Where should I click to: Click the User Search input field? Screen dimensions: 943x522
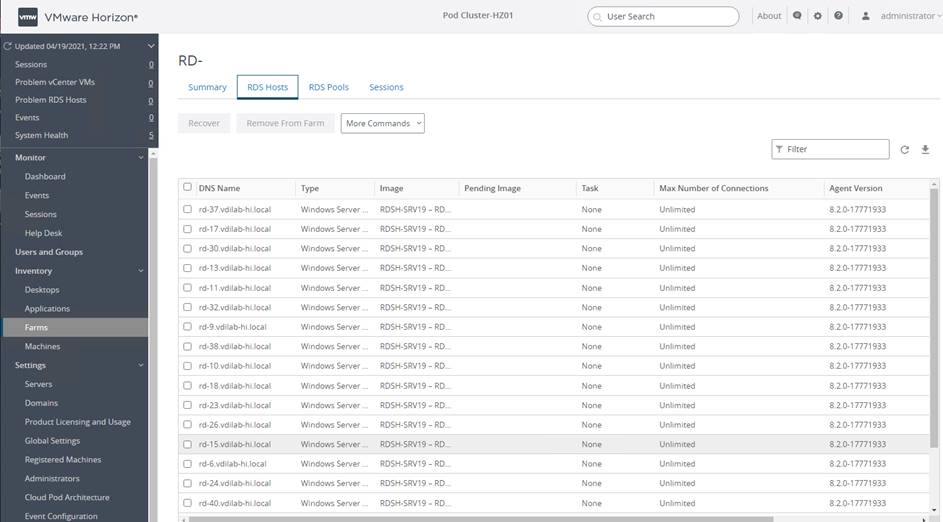click(663, 17)
